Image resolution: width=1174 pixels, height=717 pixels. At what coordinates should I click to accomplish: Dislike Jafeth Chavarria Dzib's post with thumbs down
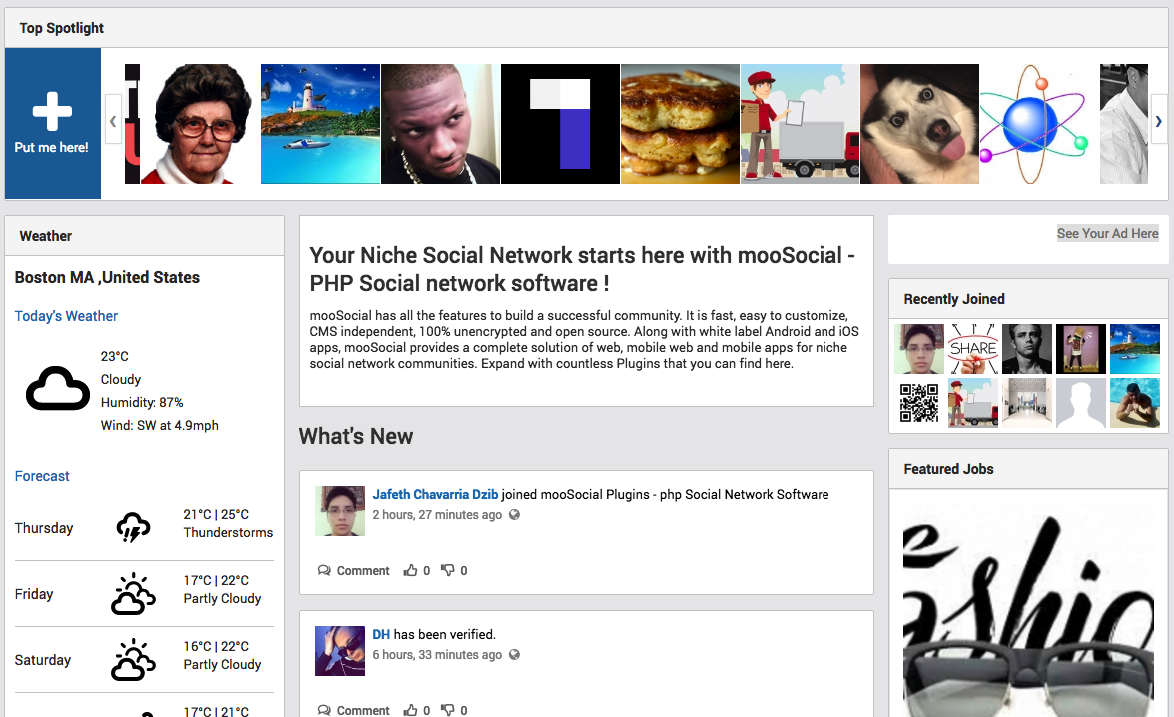[x=448, y=570]
